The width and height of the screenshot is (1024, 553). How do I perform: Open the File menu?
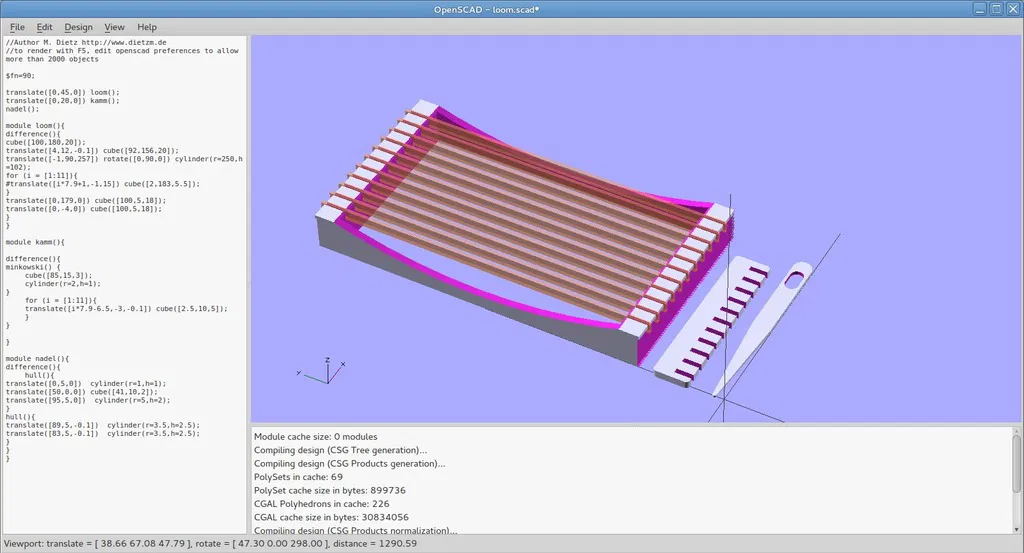[17, 27]
